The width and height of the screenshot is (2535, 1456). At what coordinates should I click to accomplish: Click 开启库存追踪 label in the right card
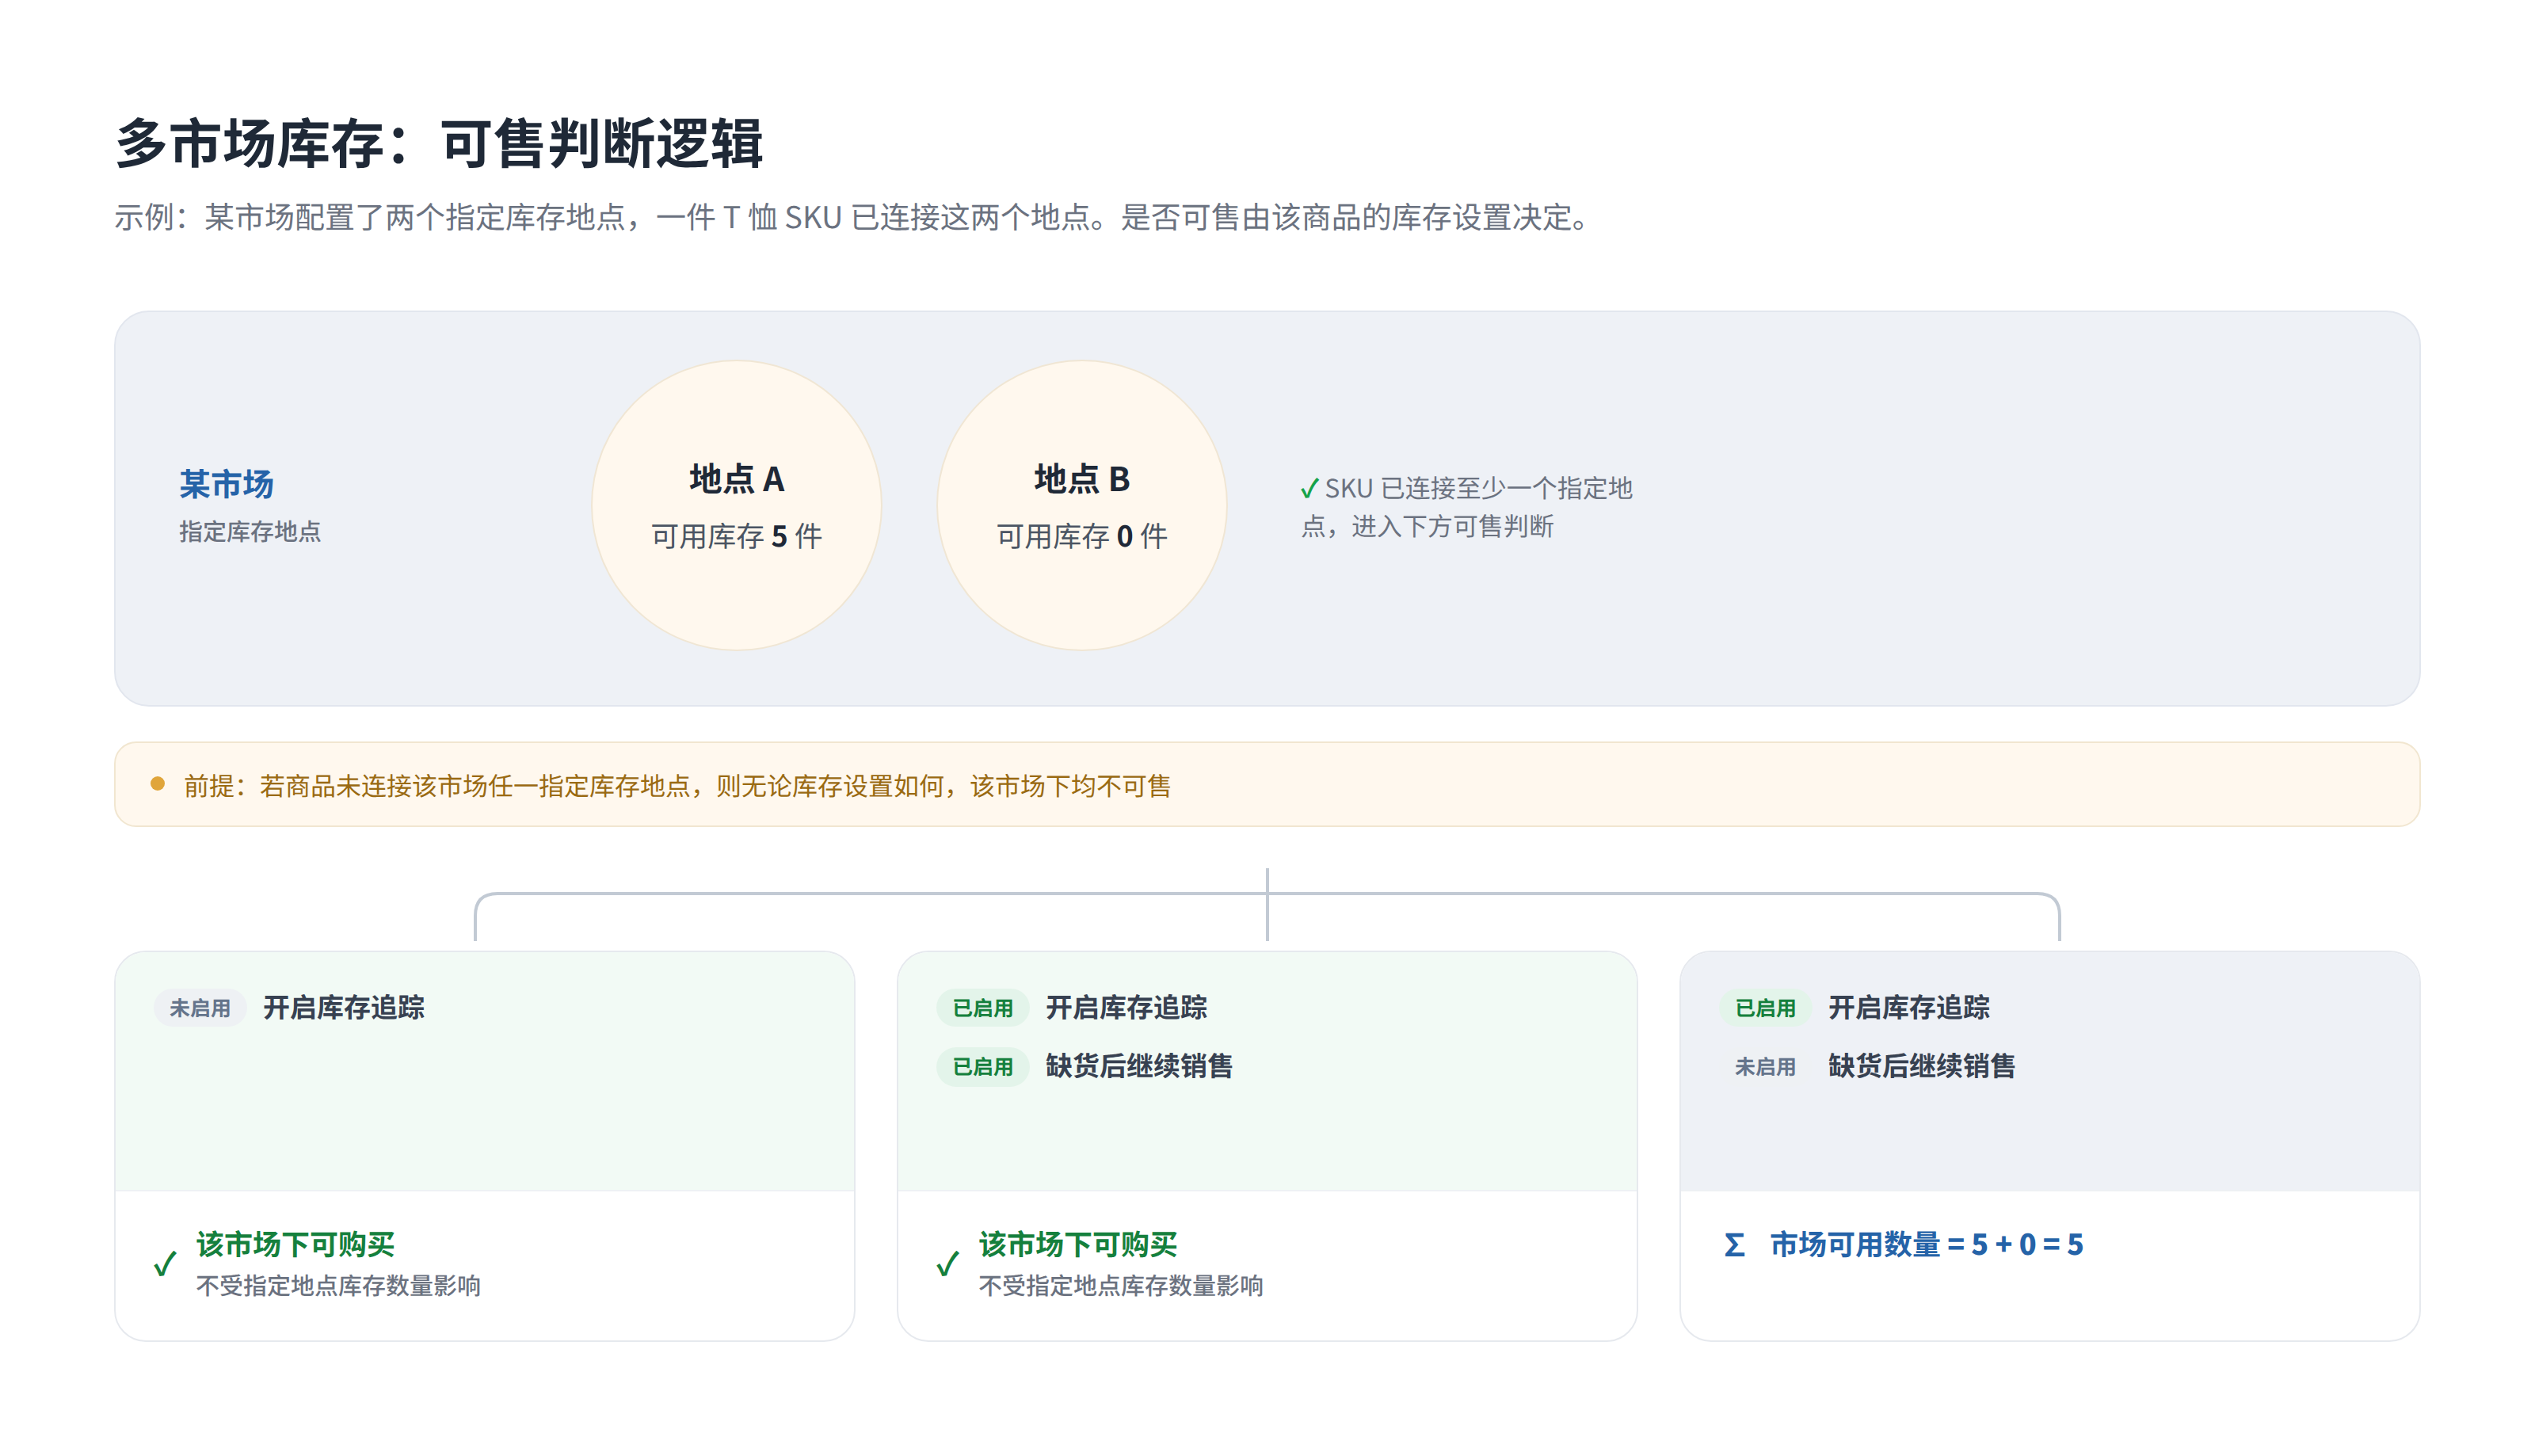(1909, 1007)
